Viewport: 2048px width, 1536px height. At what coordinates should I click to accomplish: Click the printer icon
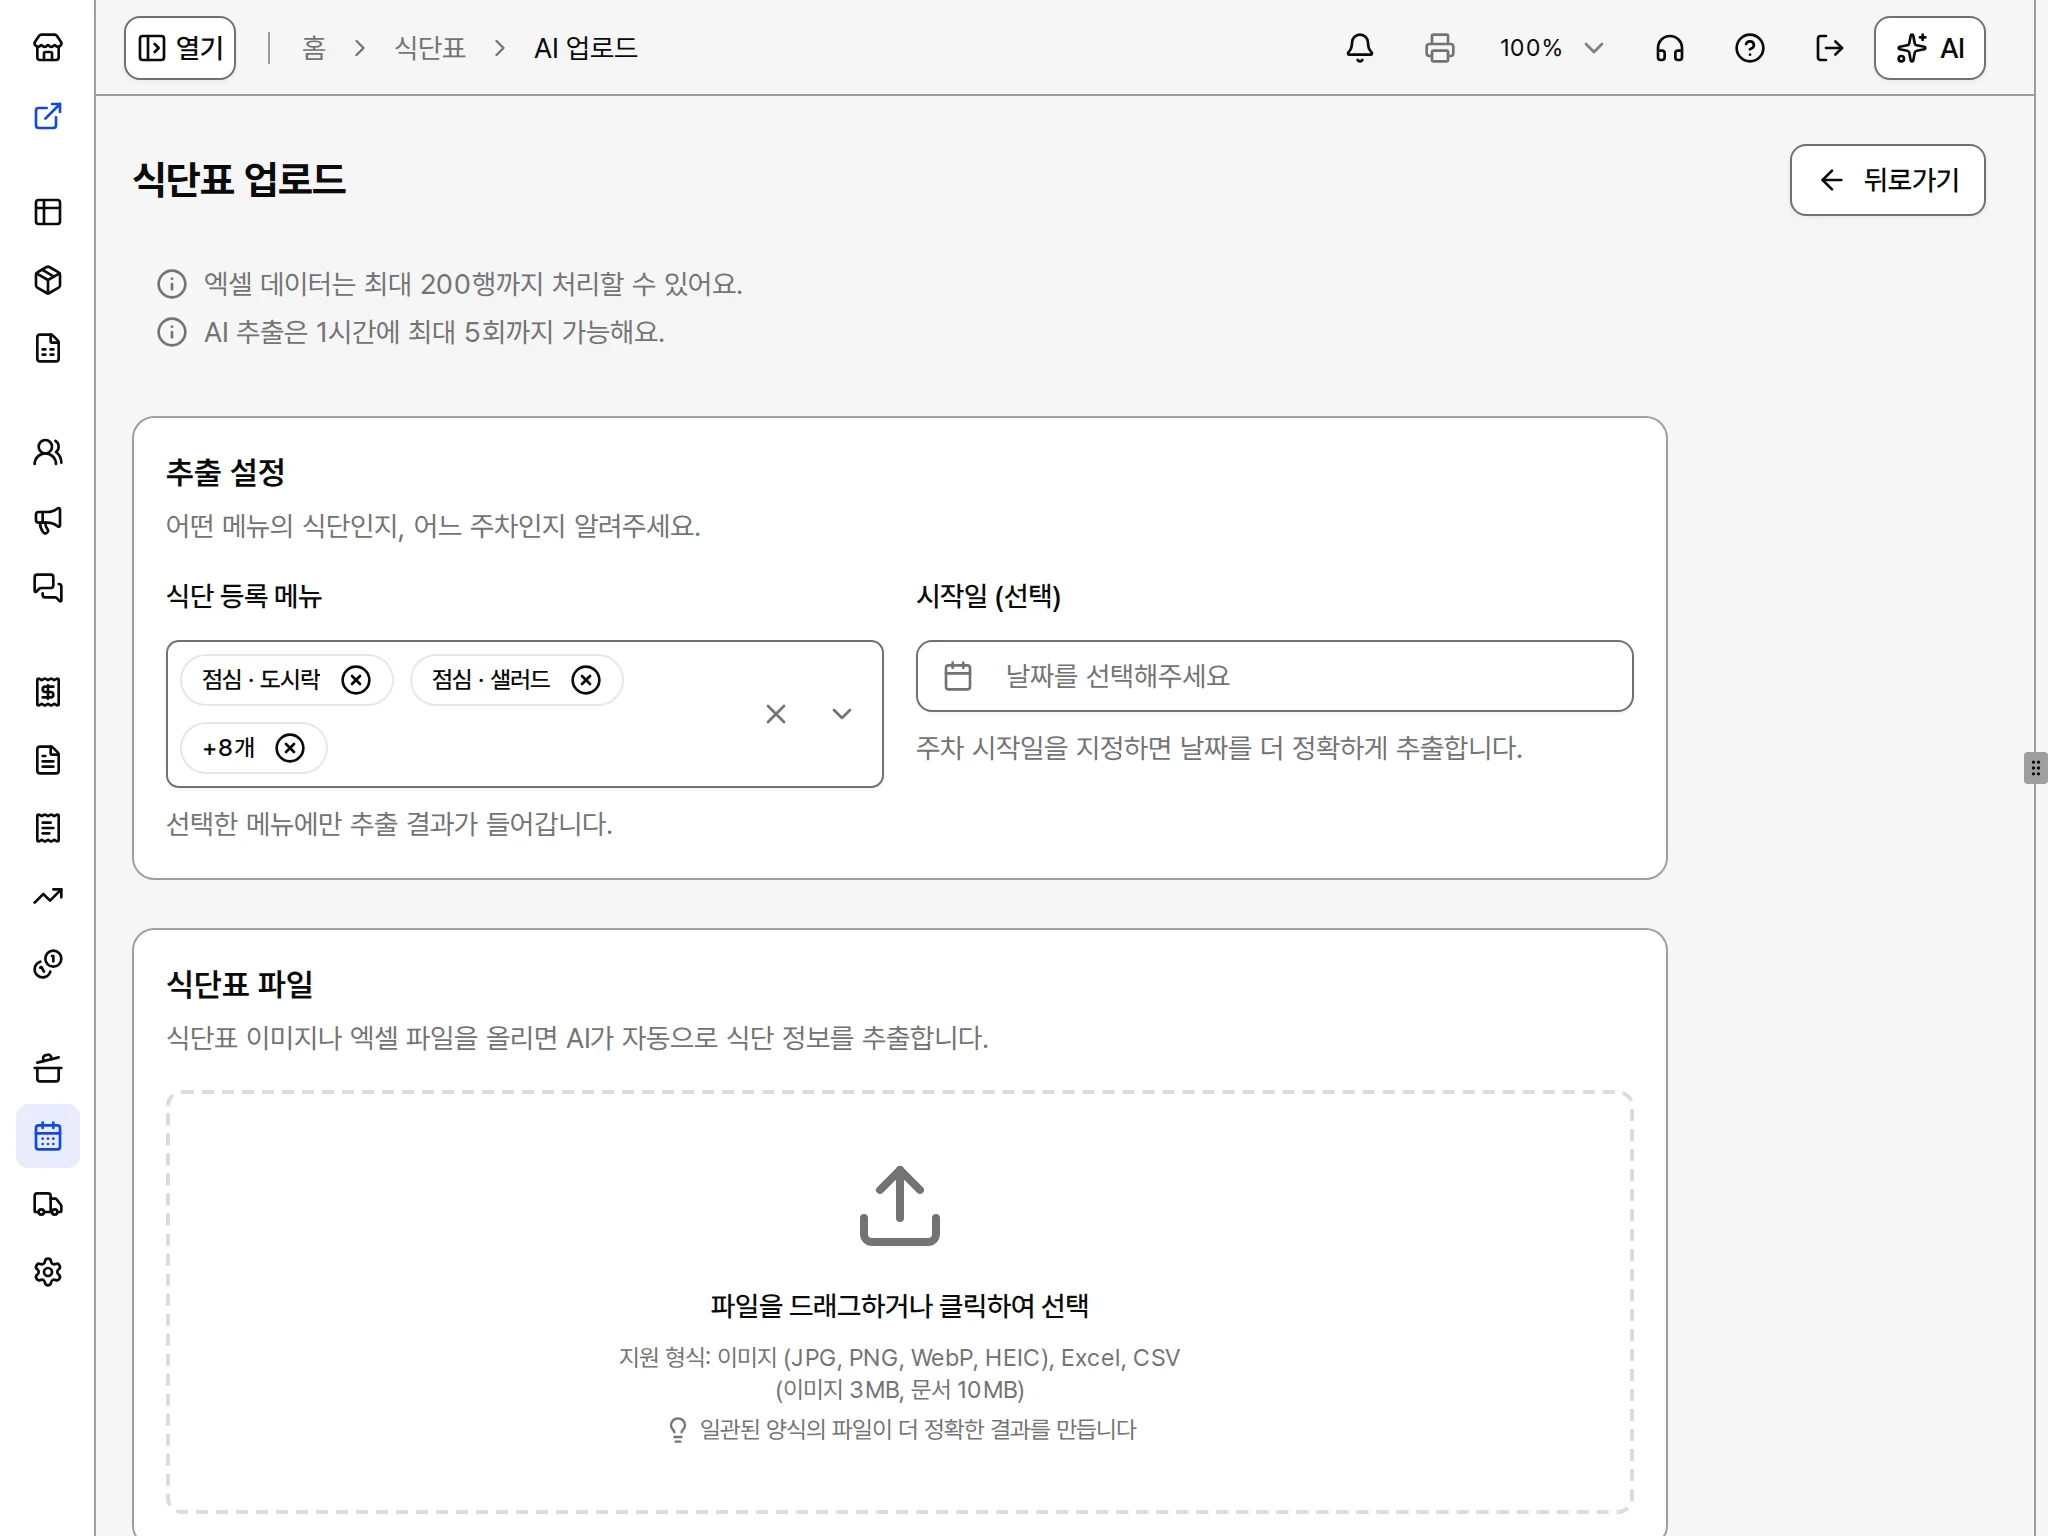[1439, 48]
